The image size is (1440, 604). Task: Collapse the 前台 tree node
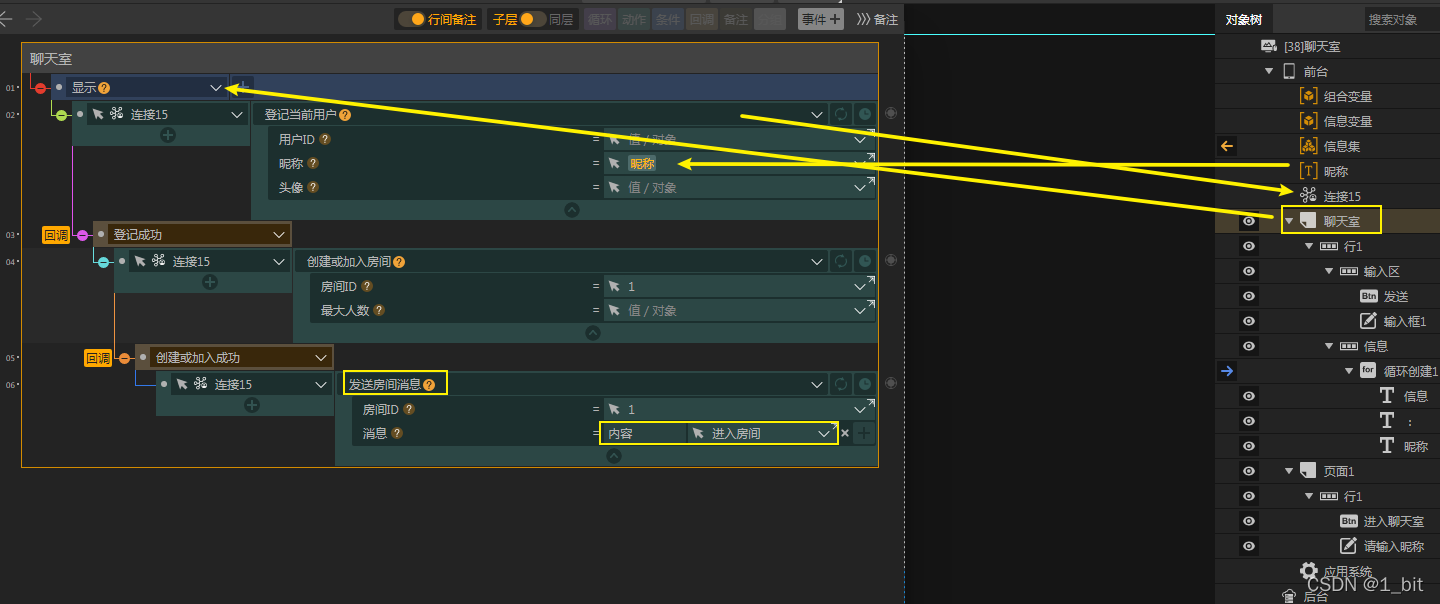point(1270,72)
